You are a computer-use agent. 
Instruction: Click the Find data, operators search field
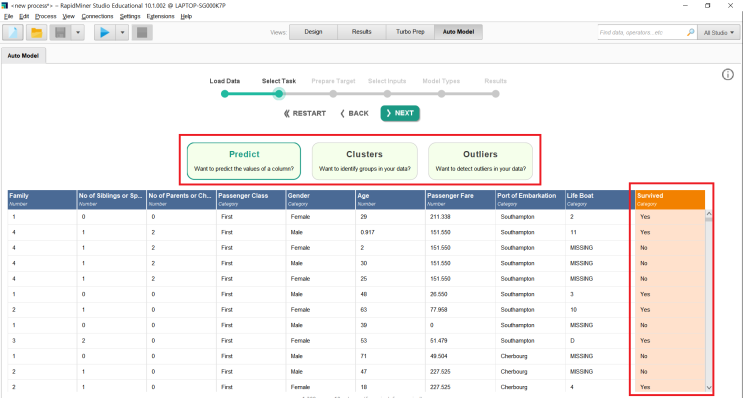tap(642, 32)
